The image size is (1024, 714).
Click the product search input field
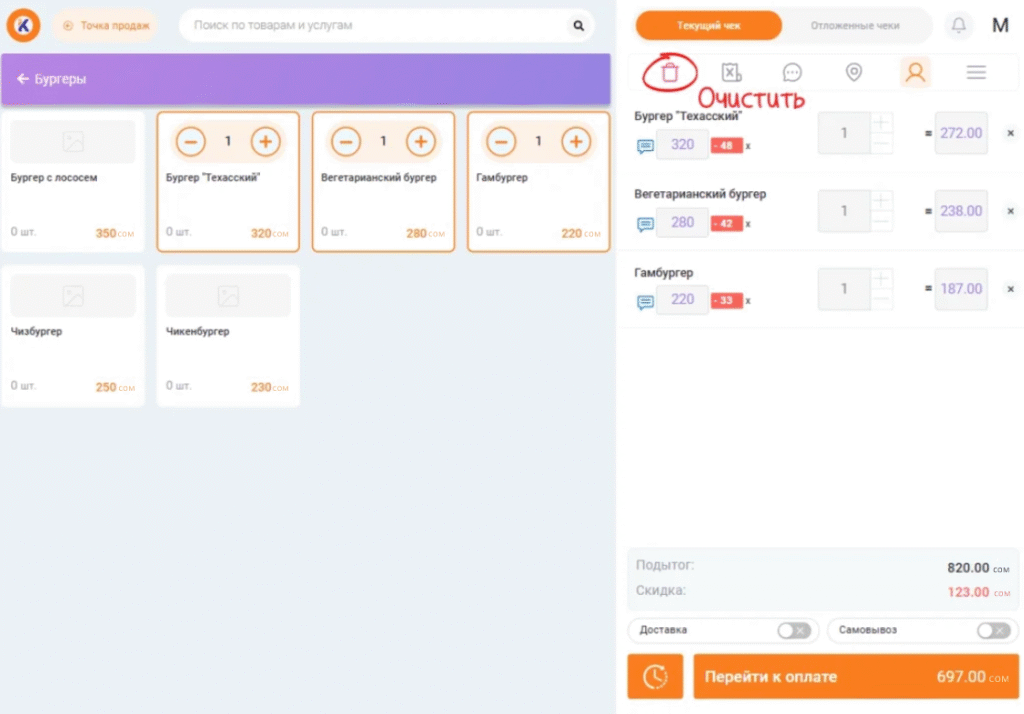[375, 25]
